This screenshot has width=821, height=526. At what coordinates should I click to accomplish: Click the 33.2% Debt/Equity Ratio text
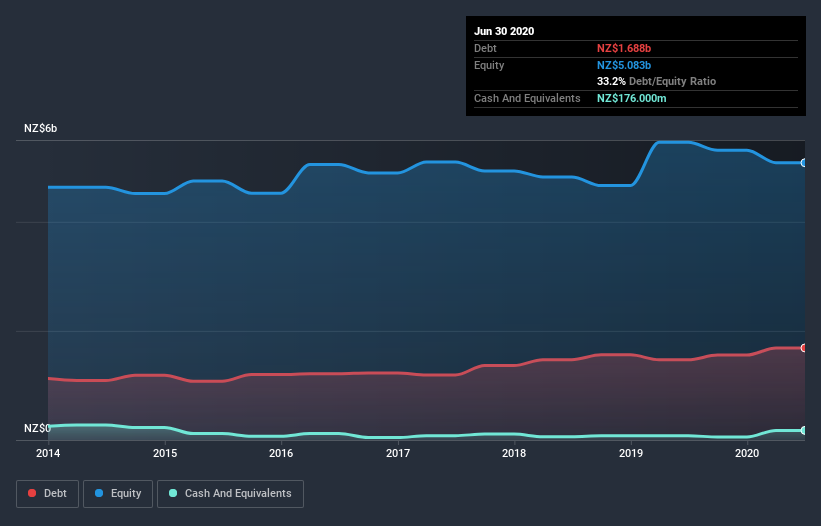click(657, 81)
